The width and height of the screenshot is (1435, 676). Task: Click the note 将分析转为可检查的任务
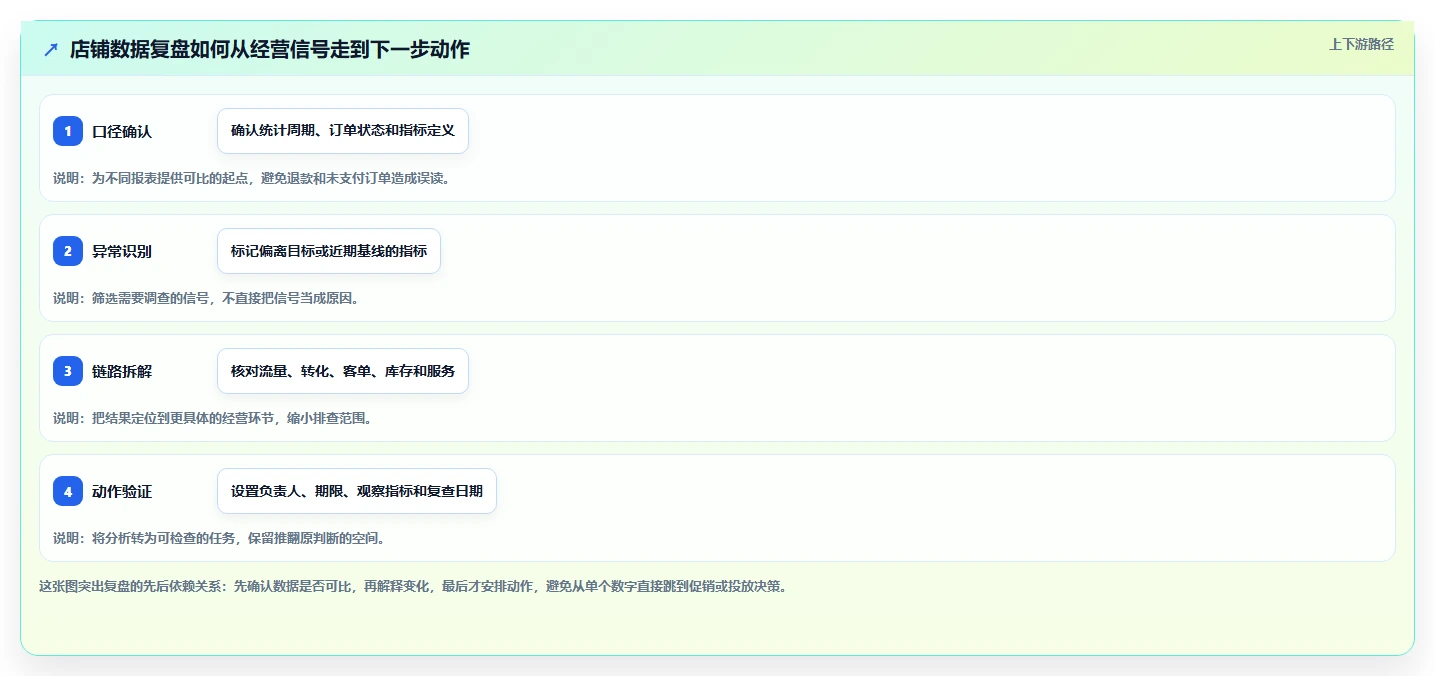click(219, 538)
